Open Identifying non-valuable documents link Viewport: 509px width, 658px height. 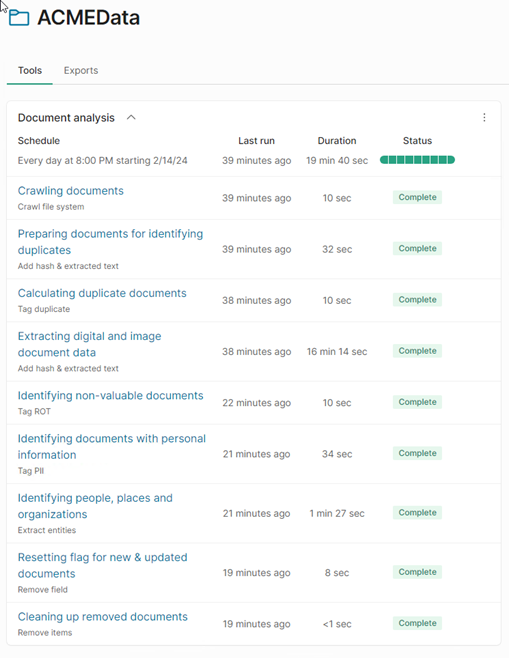110,396
